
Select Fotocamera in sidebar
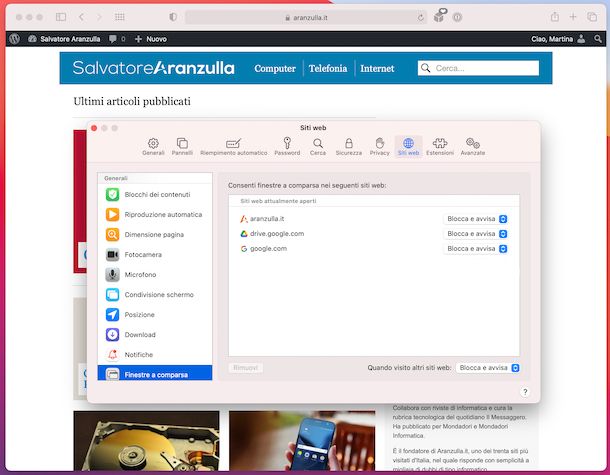(155, 254)
